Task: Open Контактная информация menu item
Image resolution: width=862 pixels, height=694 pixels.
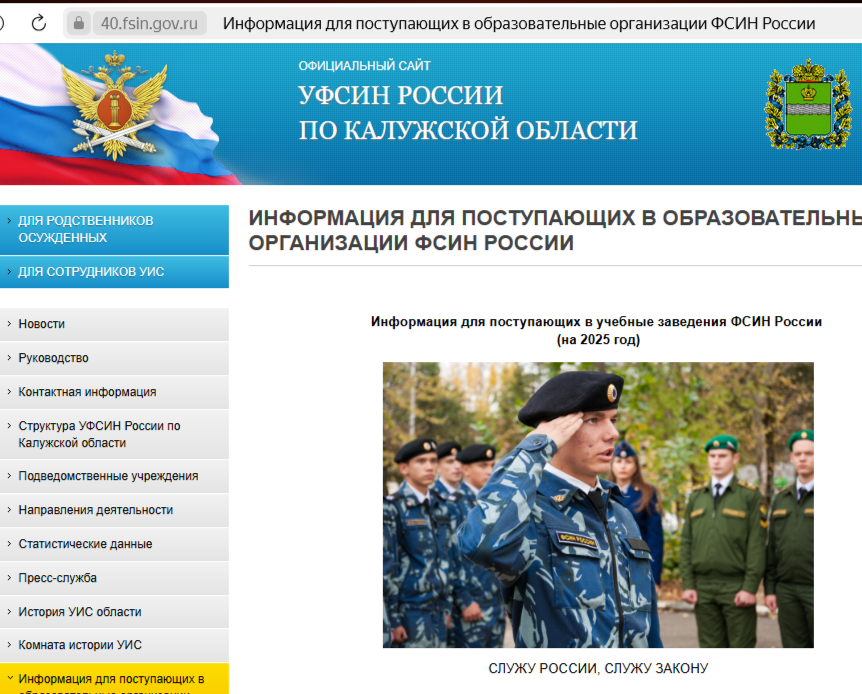Action: (x=114, y=392)
